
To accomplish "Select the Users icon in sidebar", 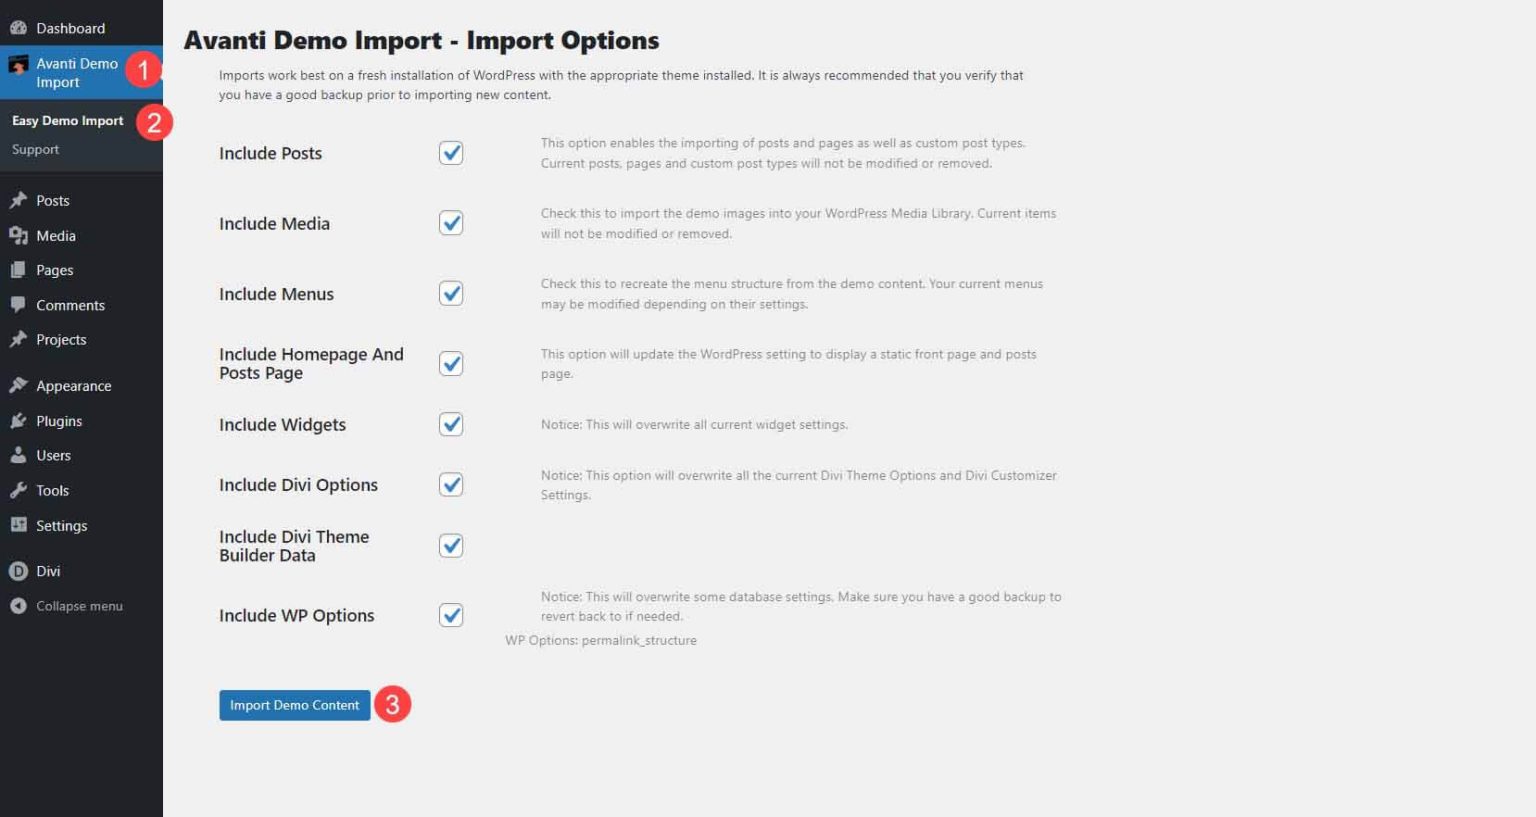I will pyautogui.click(x=17, y=455).
